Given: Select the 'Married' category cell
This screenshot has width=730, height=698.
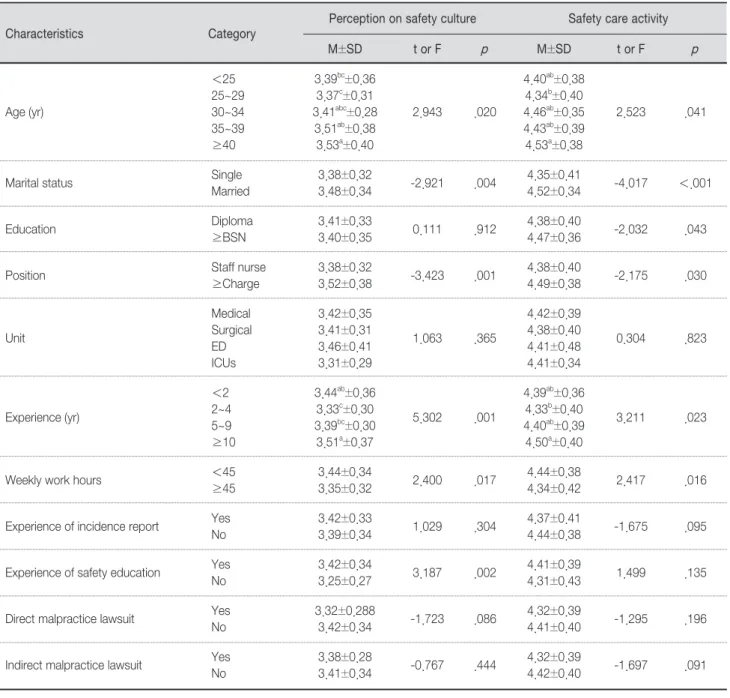Looking at the screenshot, I should pos(230,191).
